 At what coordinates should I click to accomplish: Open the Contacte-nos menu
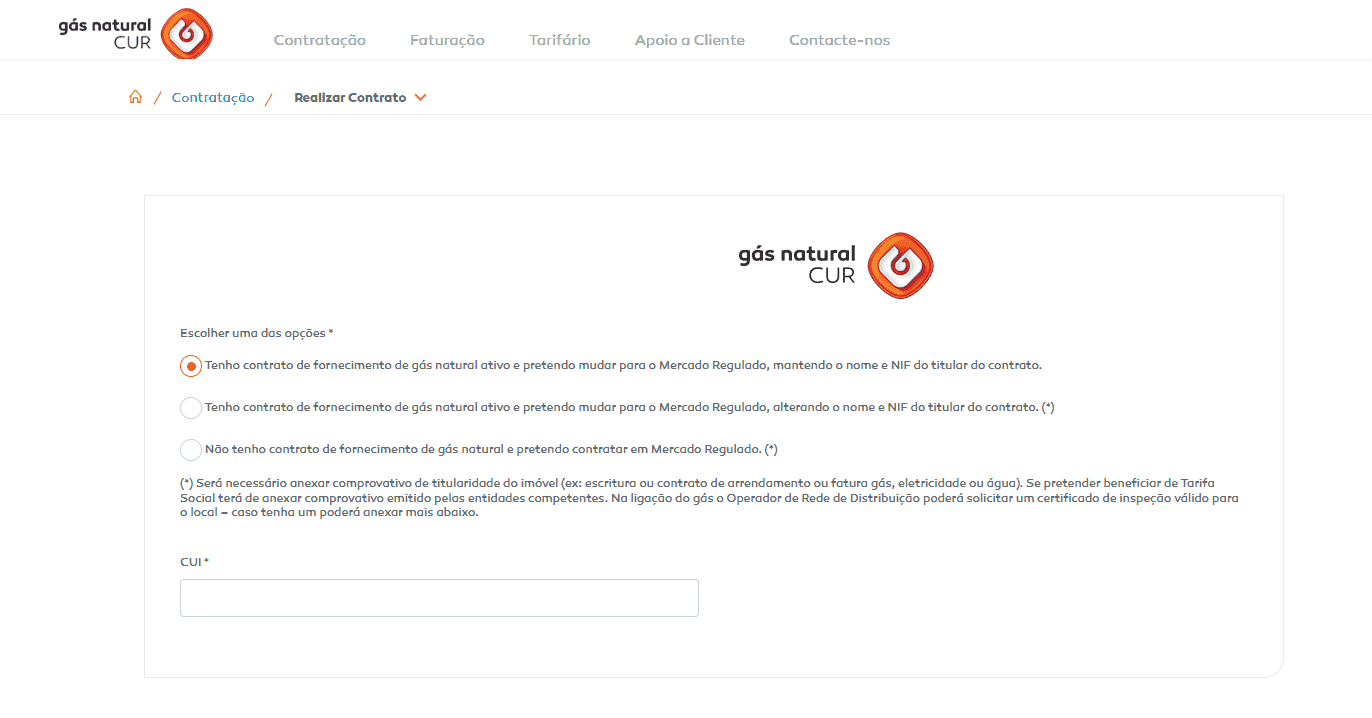839,40
